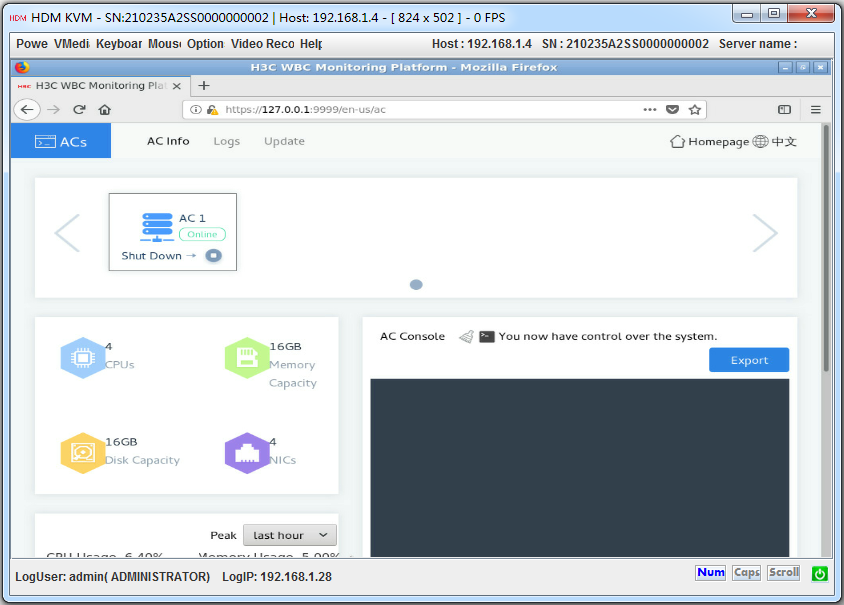
Task: Select the AC 1 card
Action: click(173, 232)
